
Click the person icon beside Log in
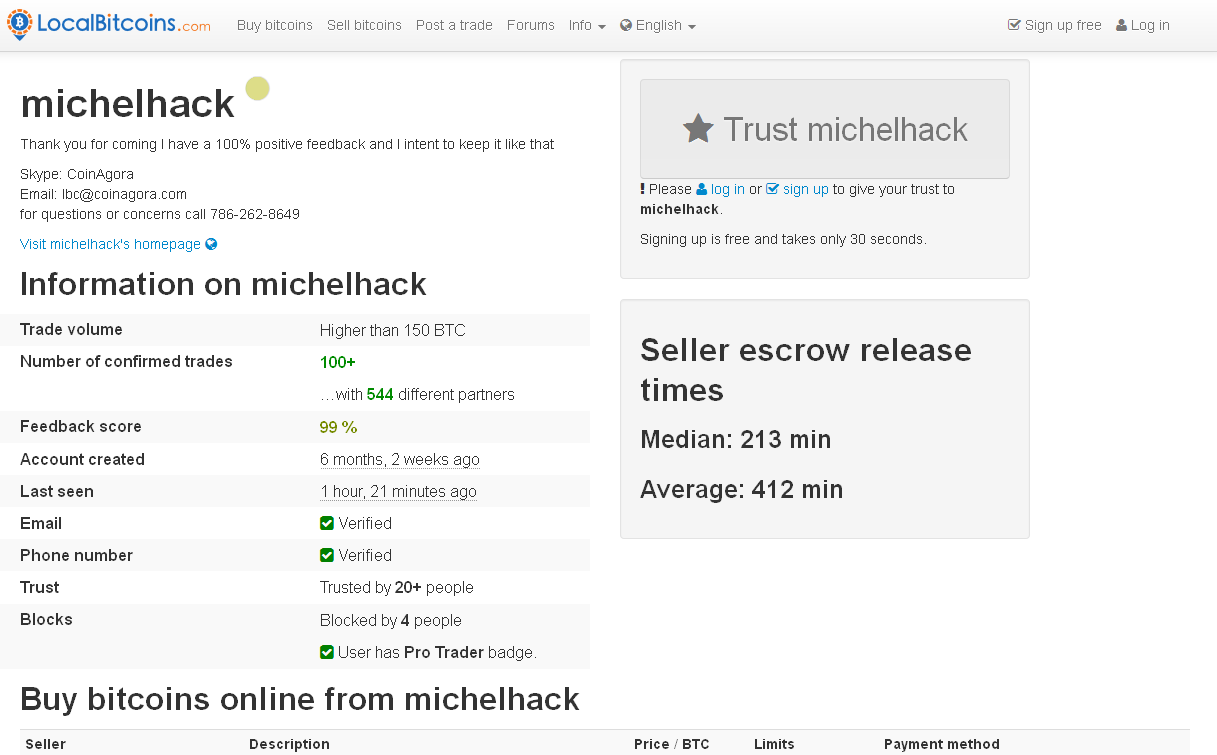[1121, 25]
